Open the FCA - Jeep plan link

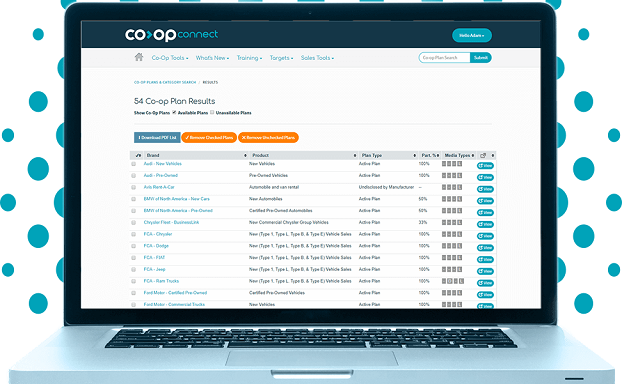[x=154, y=269]
